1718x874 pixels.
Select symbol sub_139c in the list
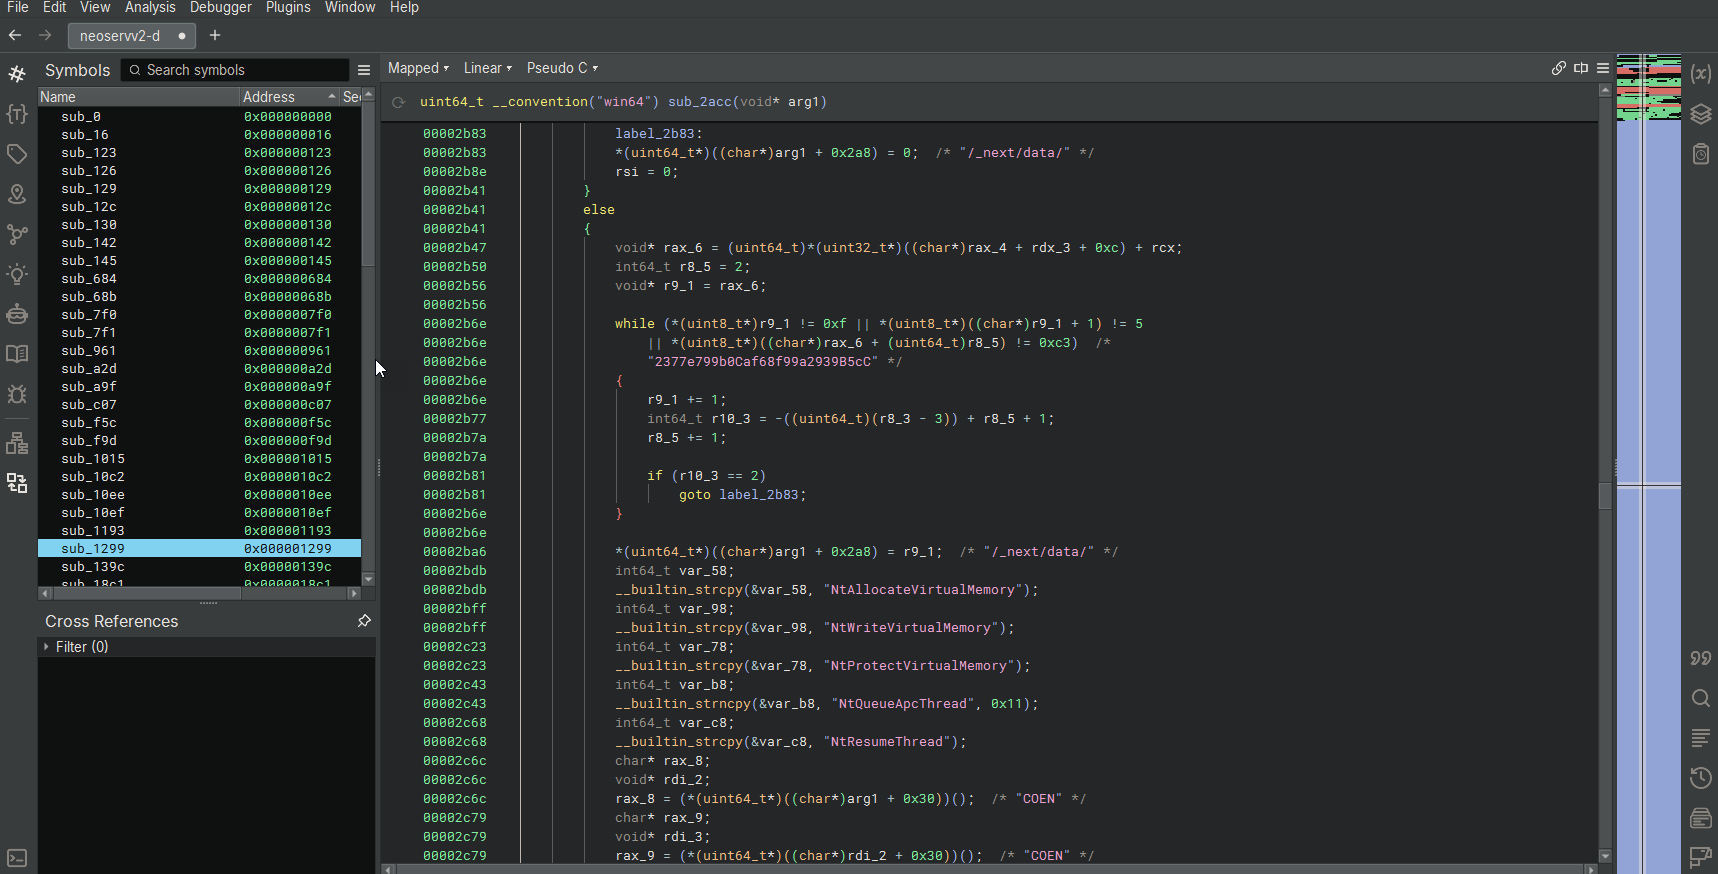[199, 566]
